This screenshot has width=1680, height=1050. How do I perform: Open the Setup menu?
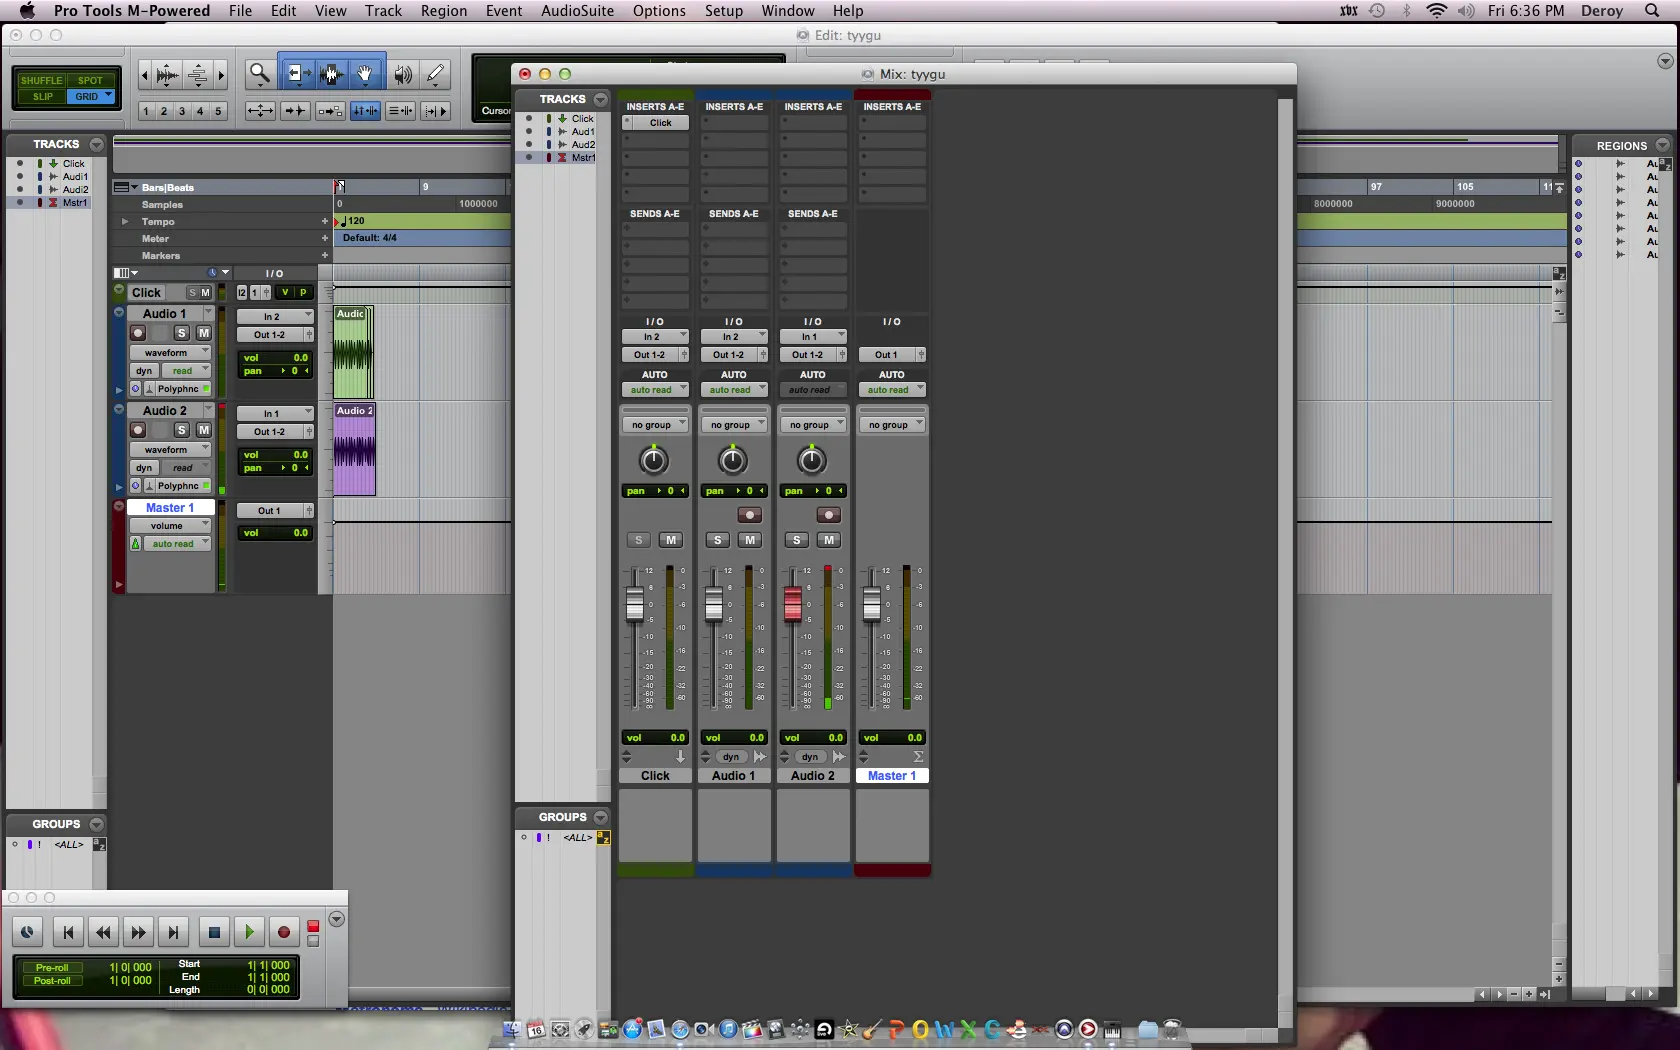724,11
